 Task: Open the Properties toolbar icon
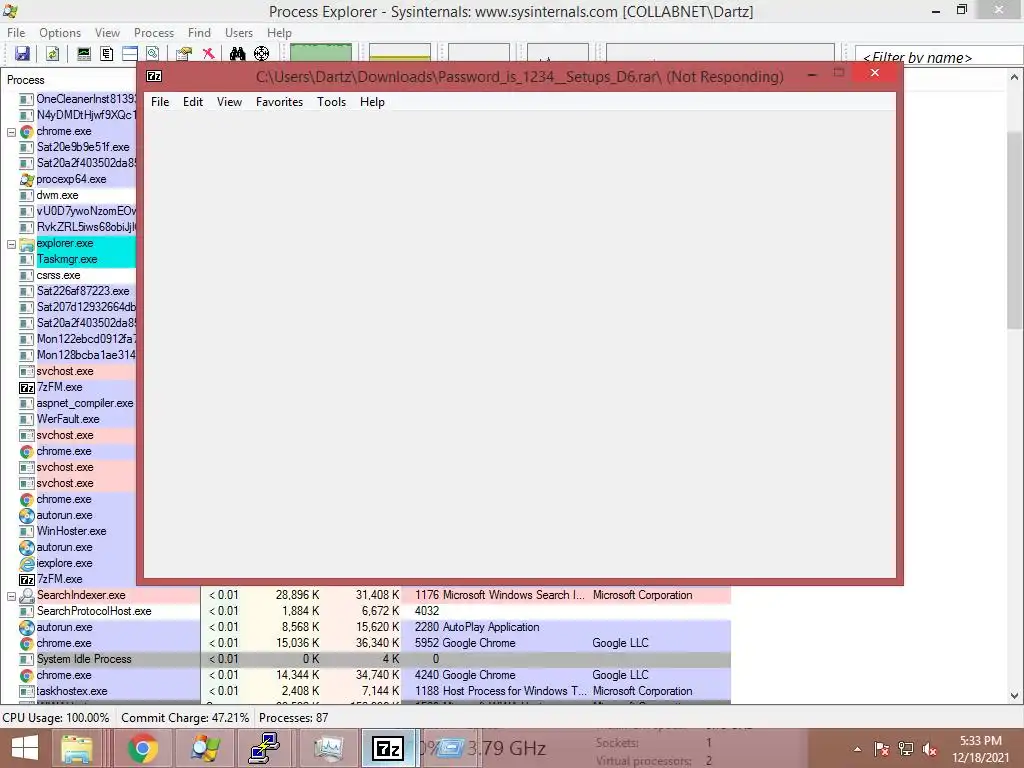(x=184, y=54)
